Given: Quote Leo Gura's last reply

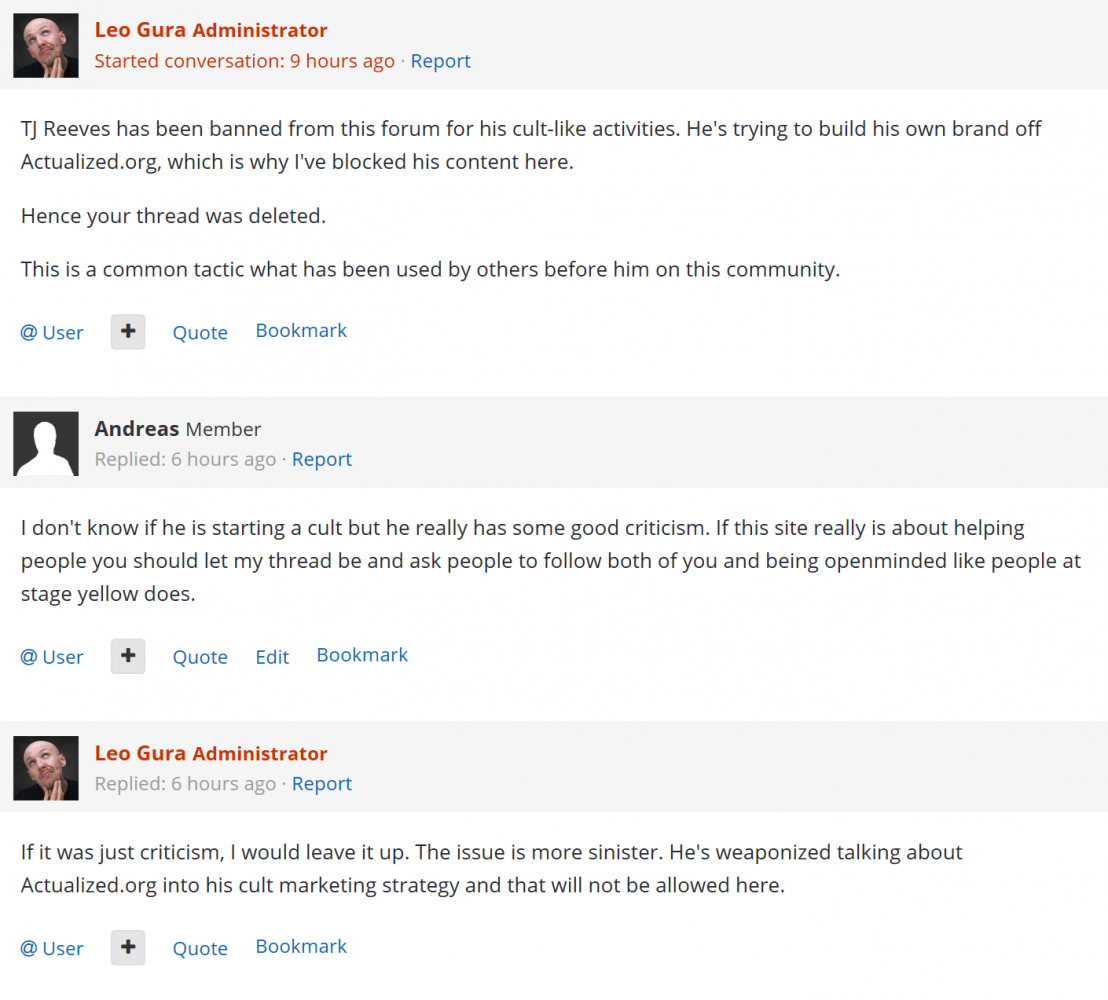Looking at the screenshot, I should (x=200, y=949).
